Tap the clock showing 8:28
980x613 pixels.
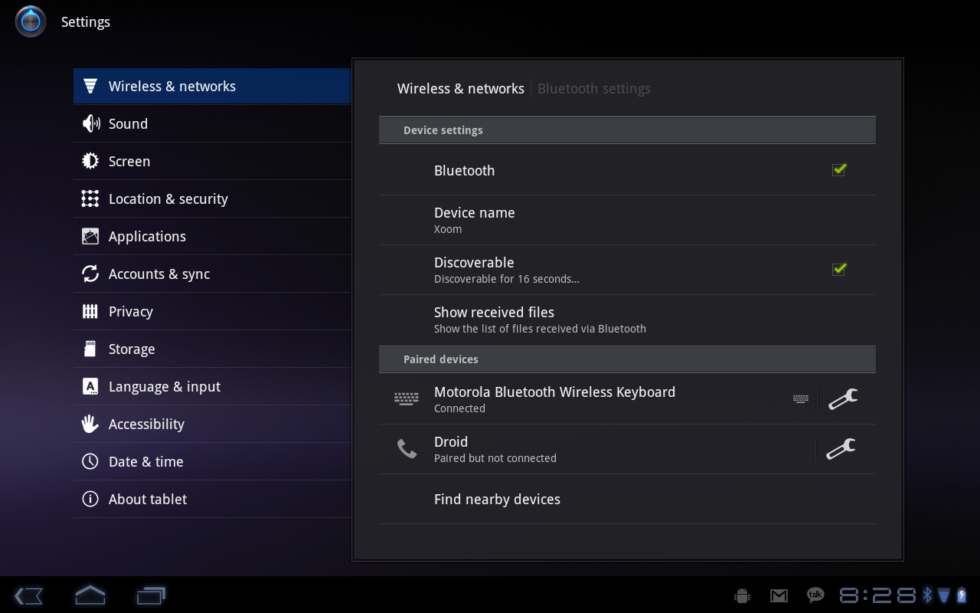click(x=877, y=596)
